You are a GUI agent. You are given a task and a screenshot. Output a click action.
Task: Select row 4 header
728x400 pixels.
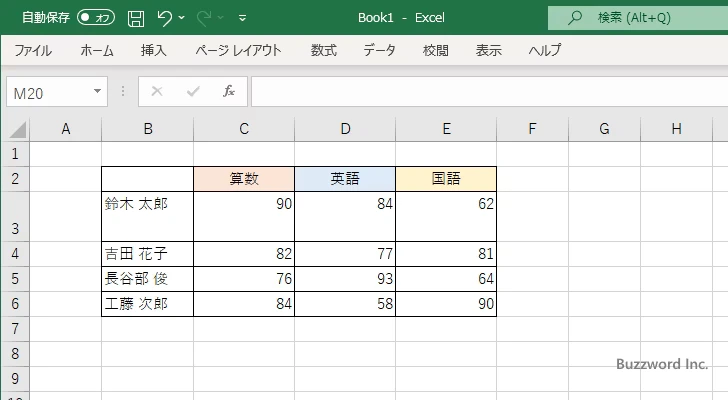15,254
